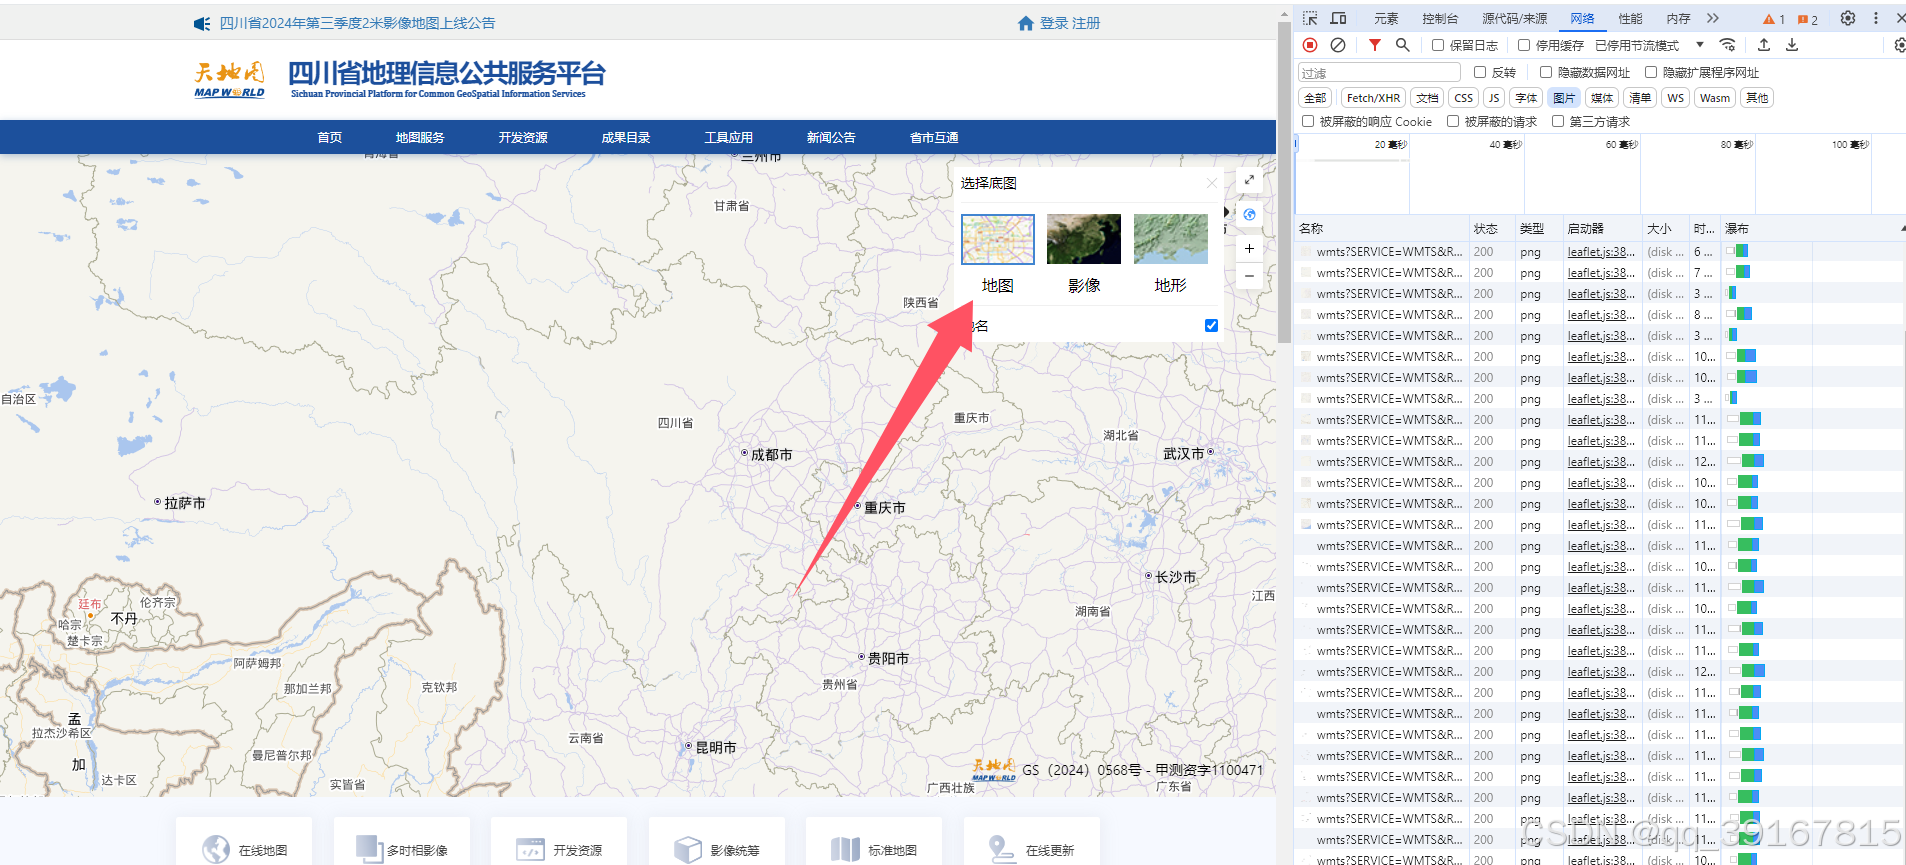Click the 注册 link
Viewport: 1906px width, 865px height.
1086,23
